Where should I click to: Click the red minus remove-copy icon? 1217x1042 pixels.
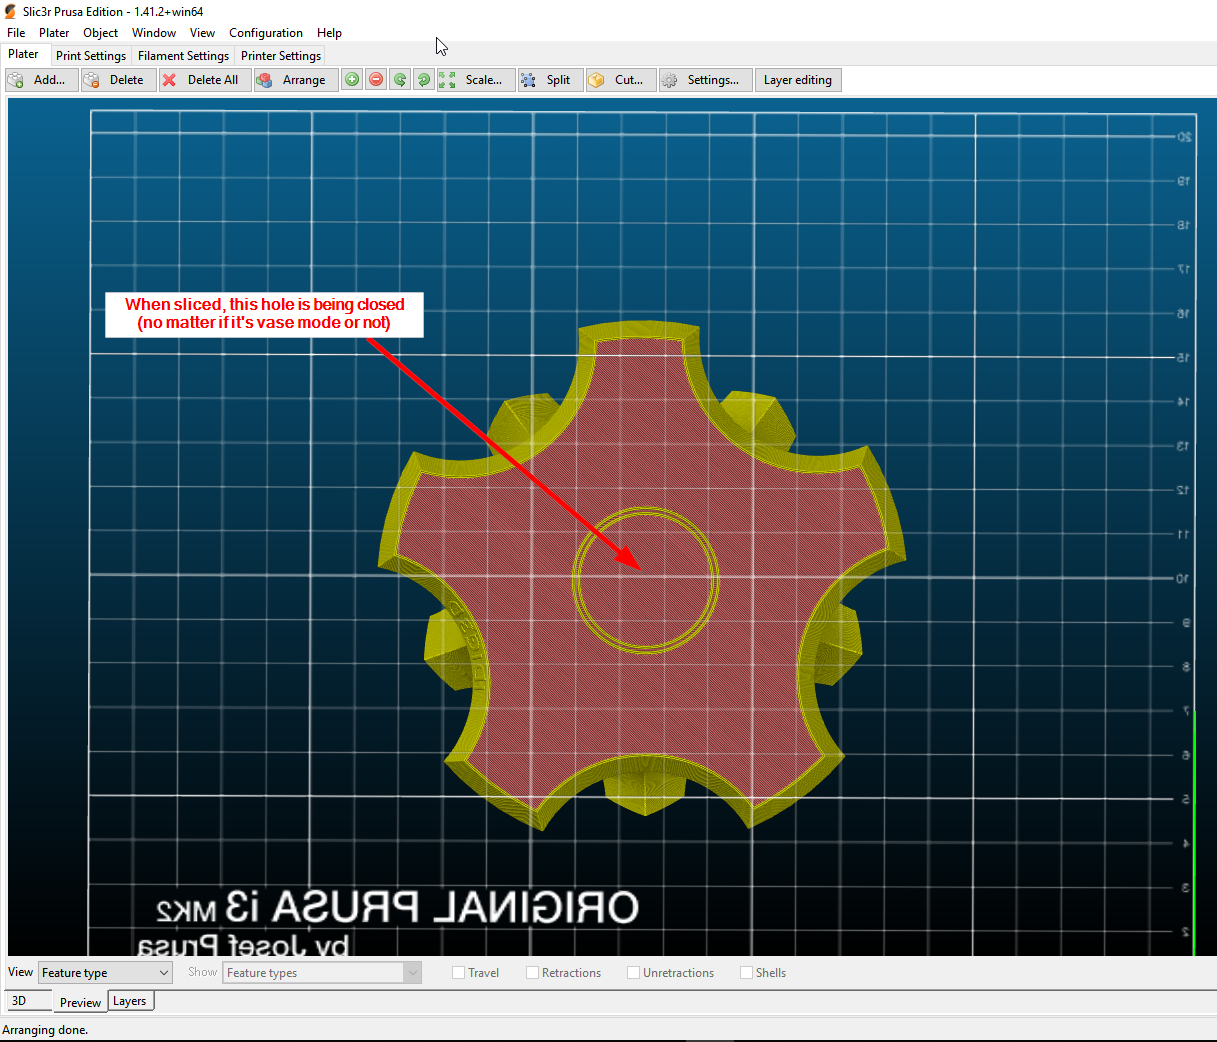376,80
